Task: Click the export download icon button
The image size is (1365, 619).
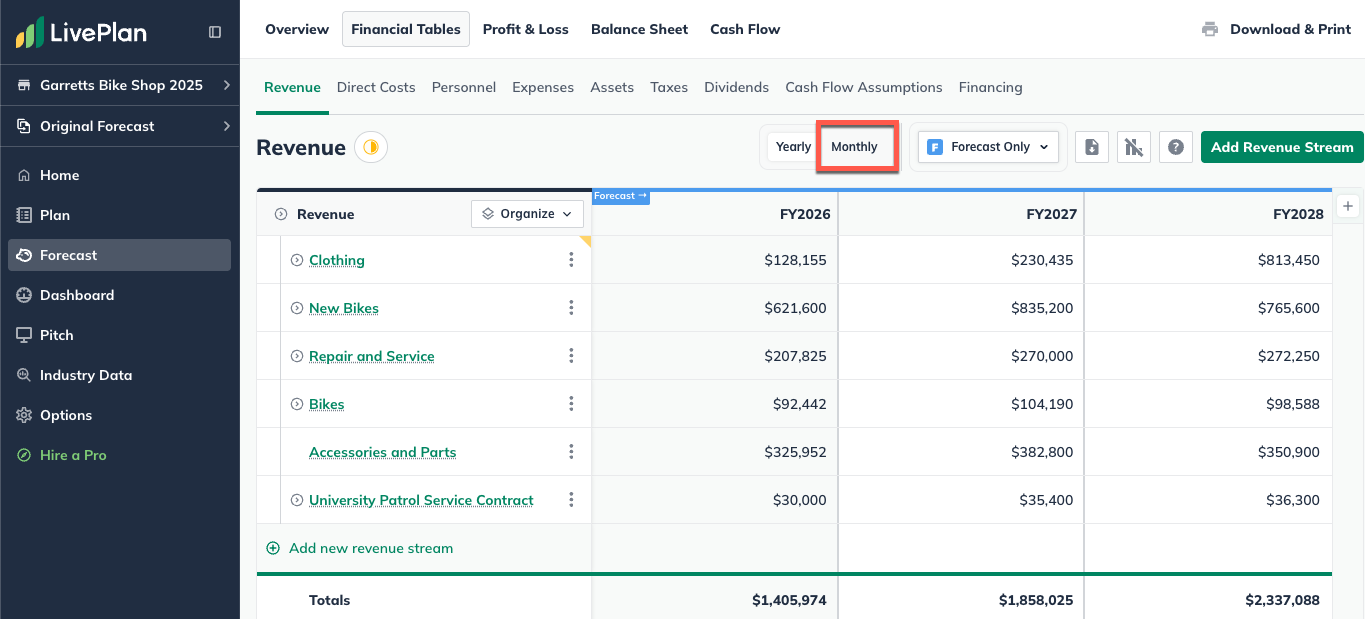Action: [x=1092, y=147]
